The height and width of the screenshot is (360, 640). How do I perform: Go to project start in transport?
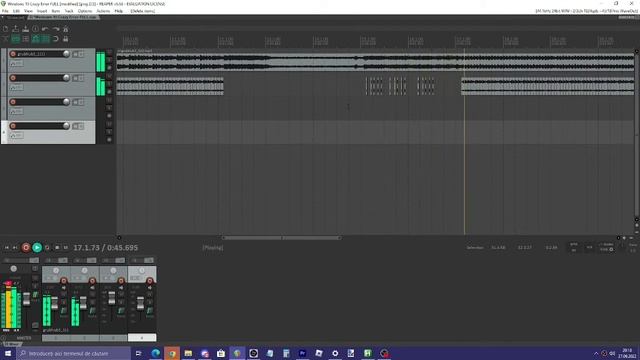7,247
